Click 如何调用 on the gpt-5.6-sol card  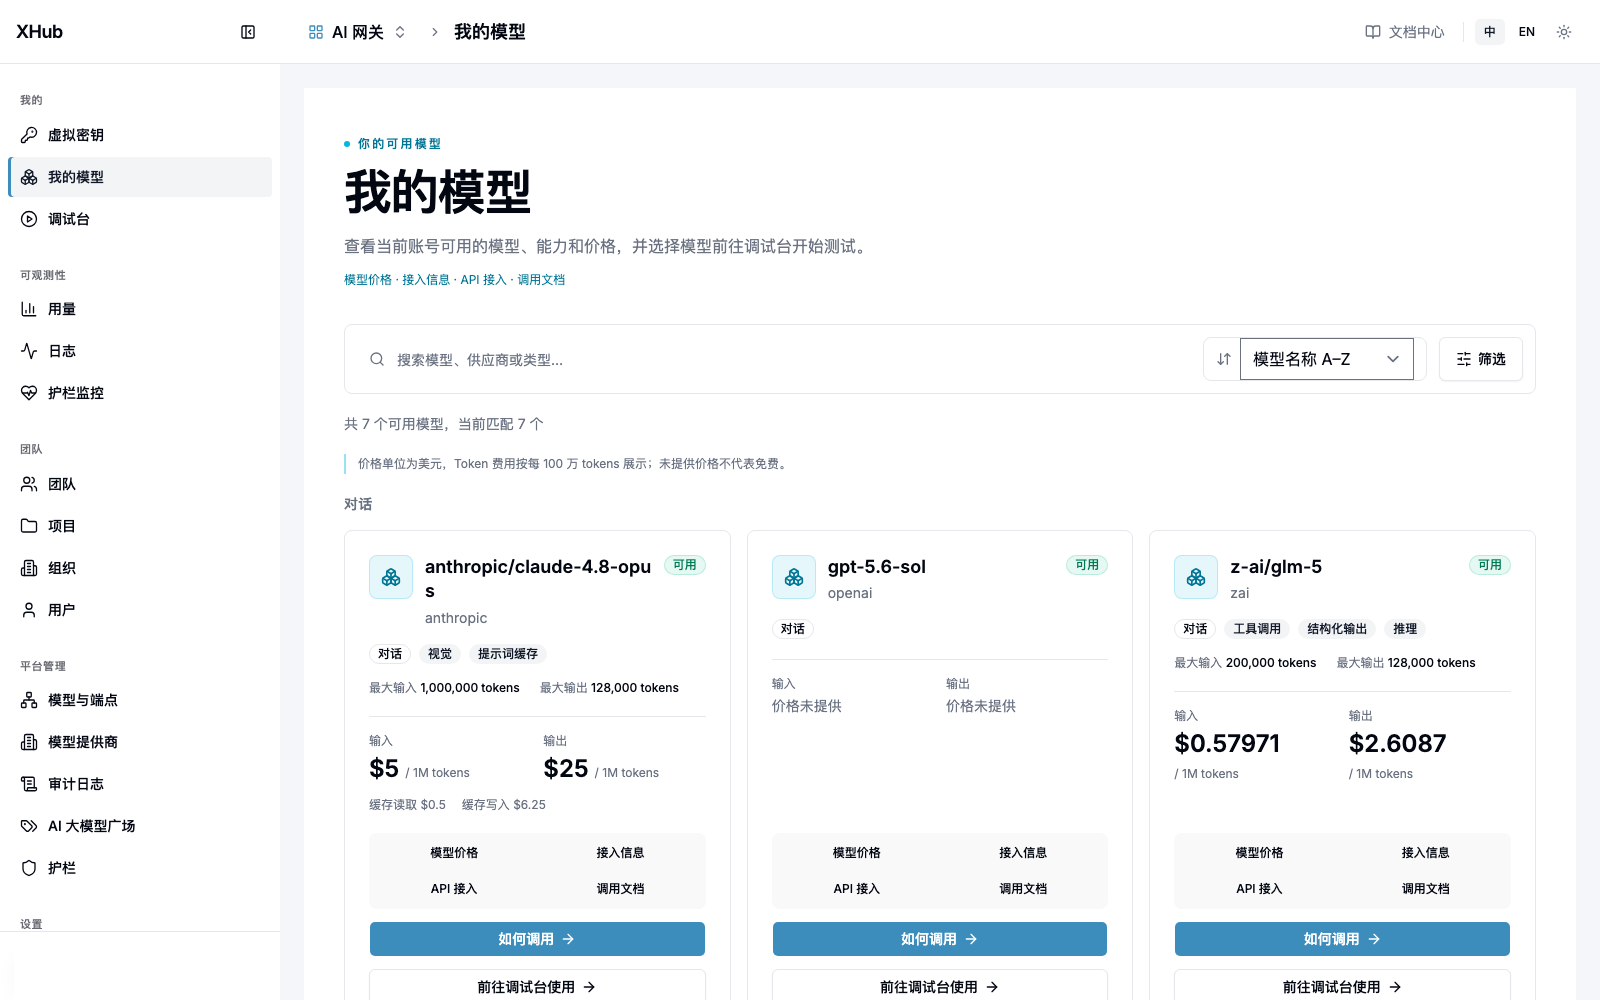pyautogui.click(x=940, y=939)
